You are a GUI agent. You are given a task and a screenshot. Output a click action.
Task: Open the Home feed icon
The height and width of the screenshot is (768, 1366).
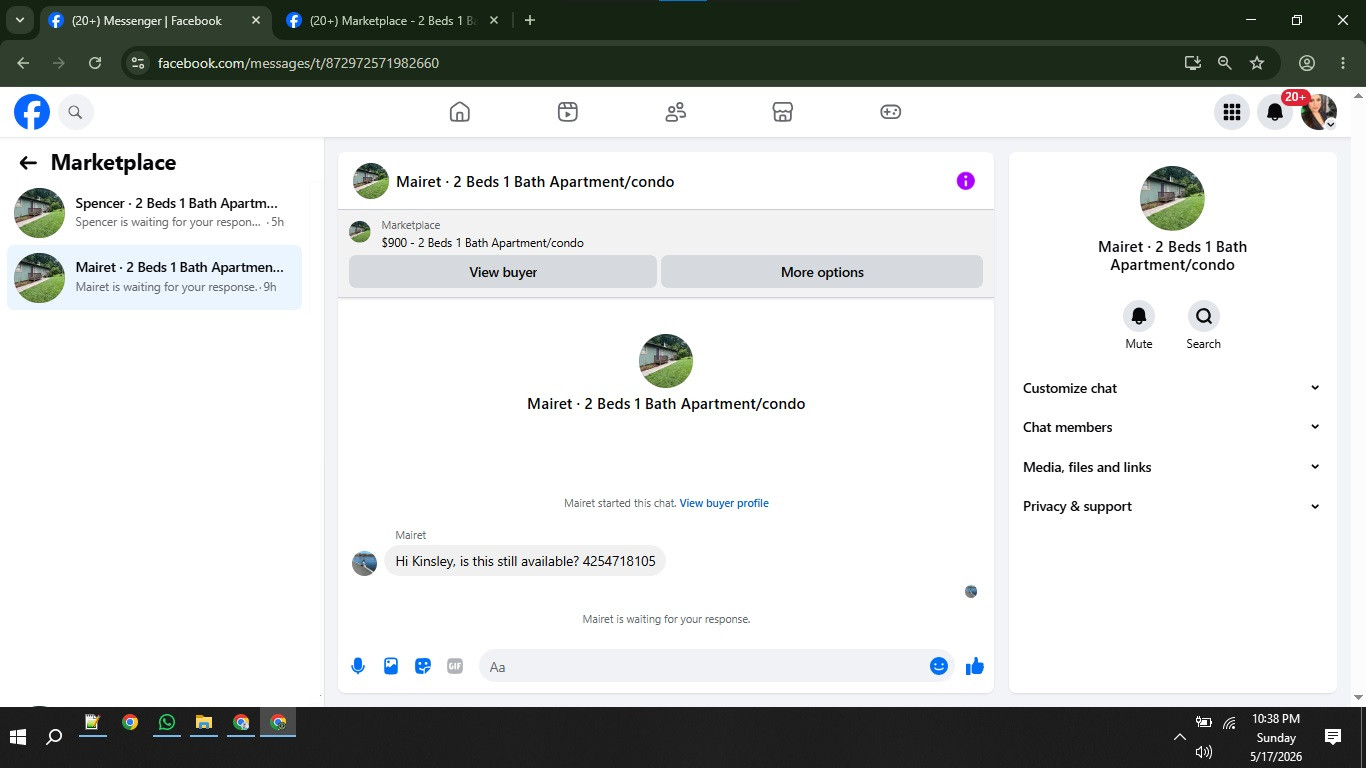click(460, 112)
